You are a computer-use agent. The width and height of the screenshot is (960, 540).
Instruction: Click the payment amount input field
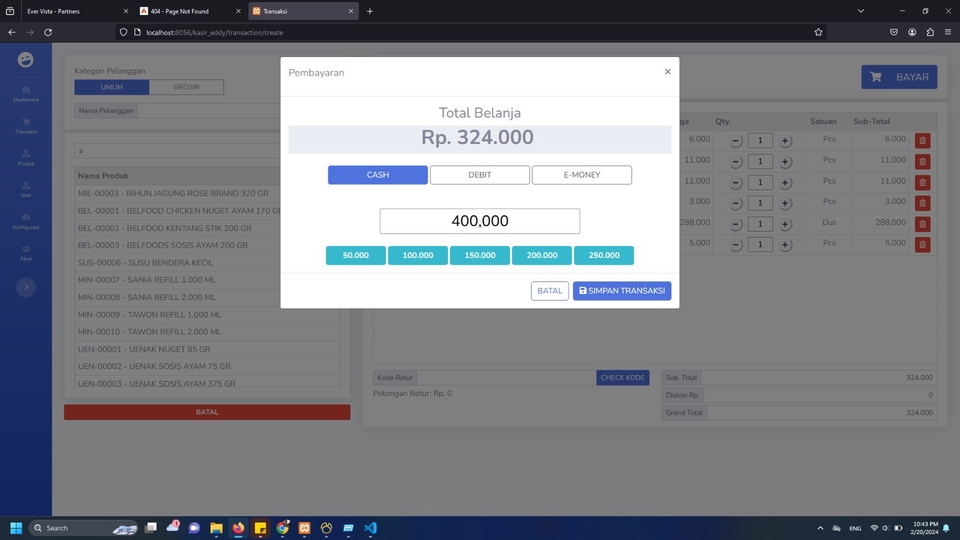click(x=479, y=221)
